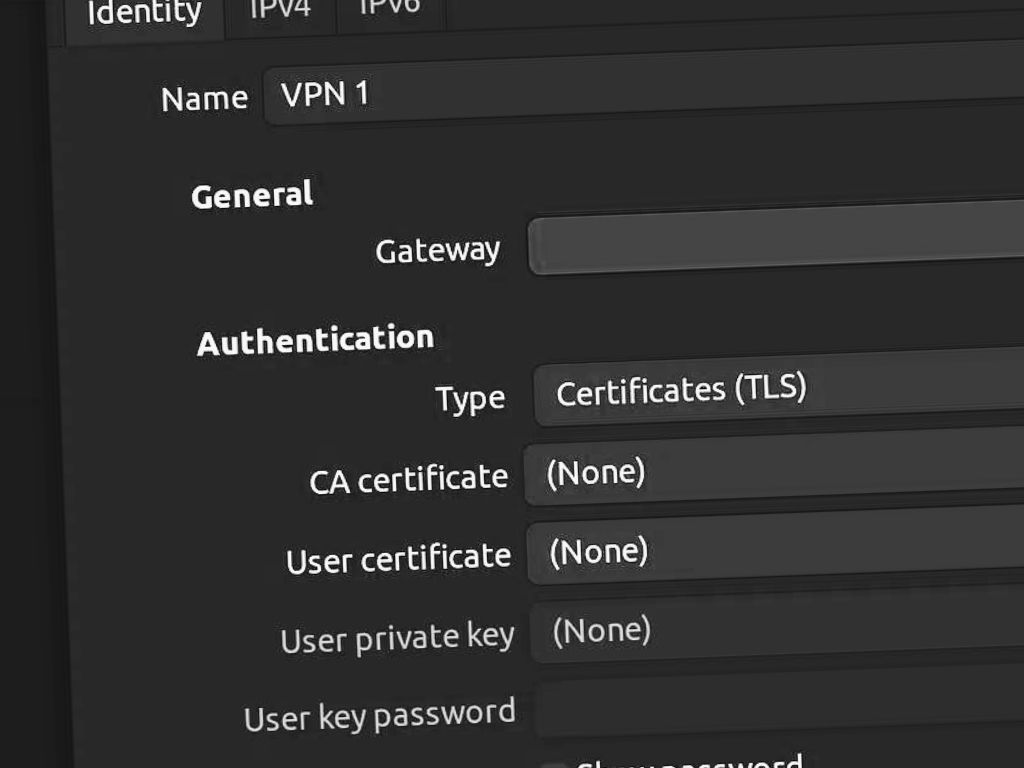Click the User key password label

(x=379, y=716)
